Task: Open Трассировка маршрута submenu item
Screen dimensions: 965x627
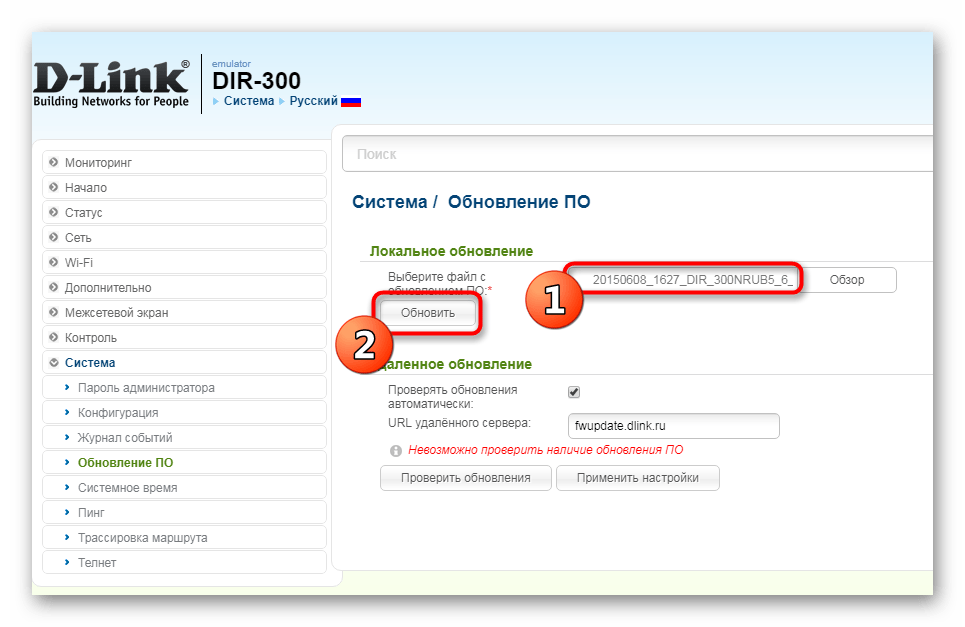Action: coord(184,537)
